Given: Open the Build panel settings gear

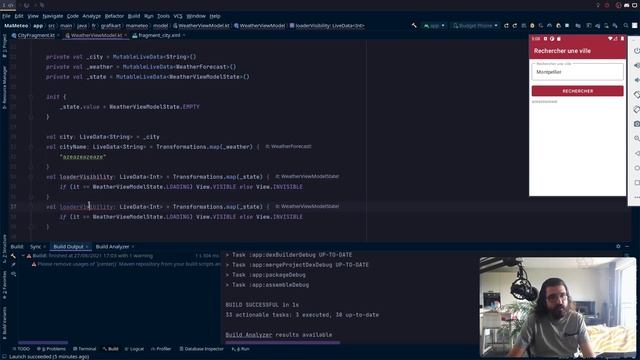Looking at the screenshot, I should (618, 247).
